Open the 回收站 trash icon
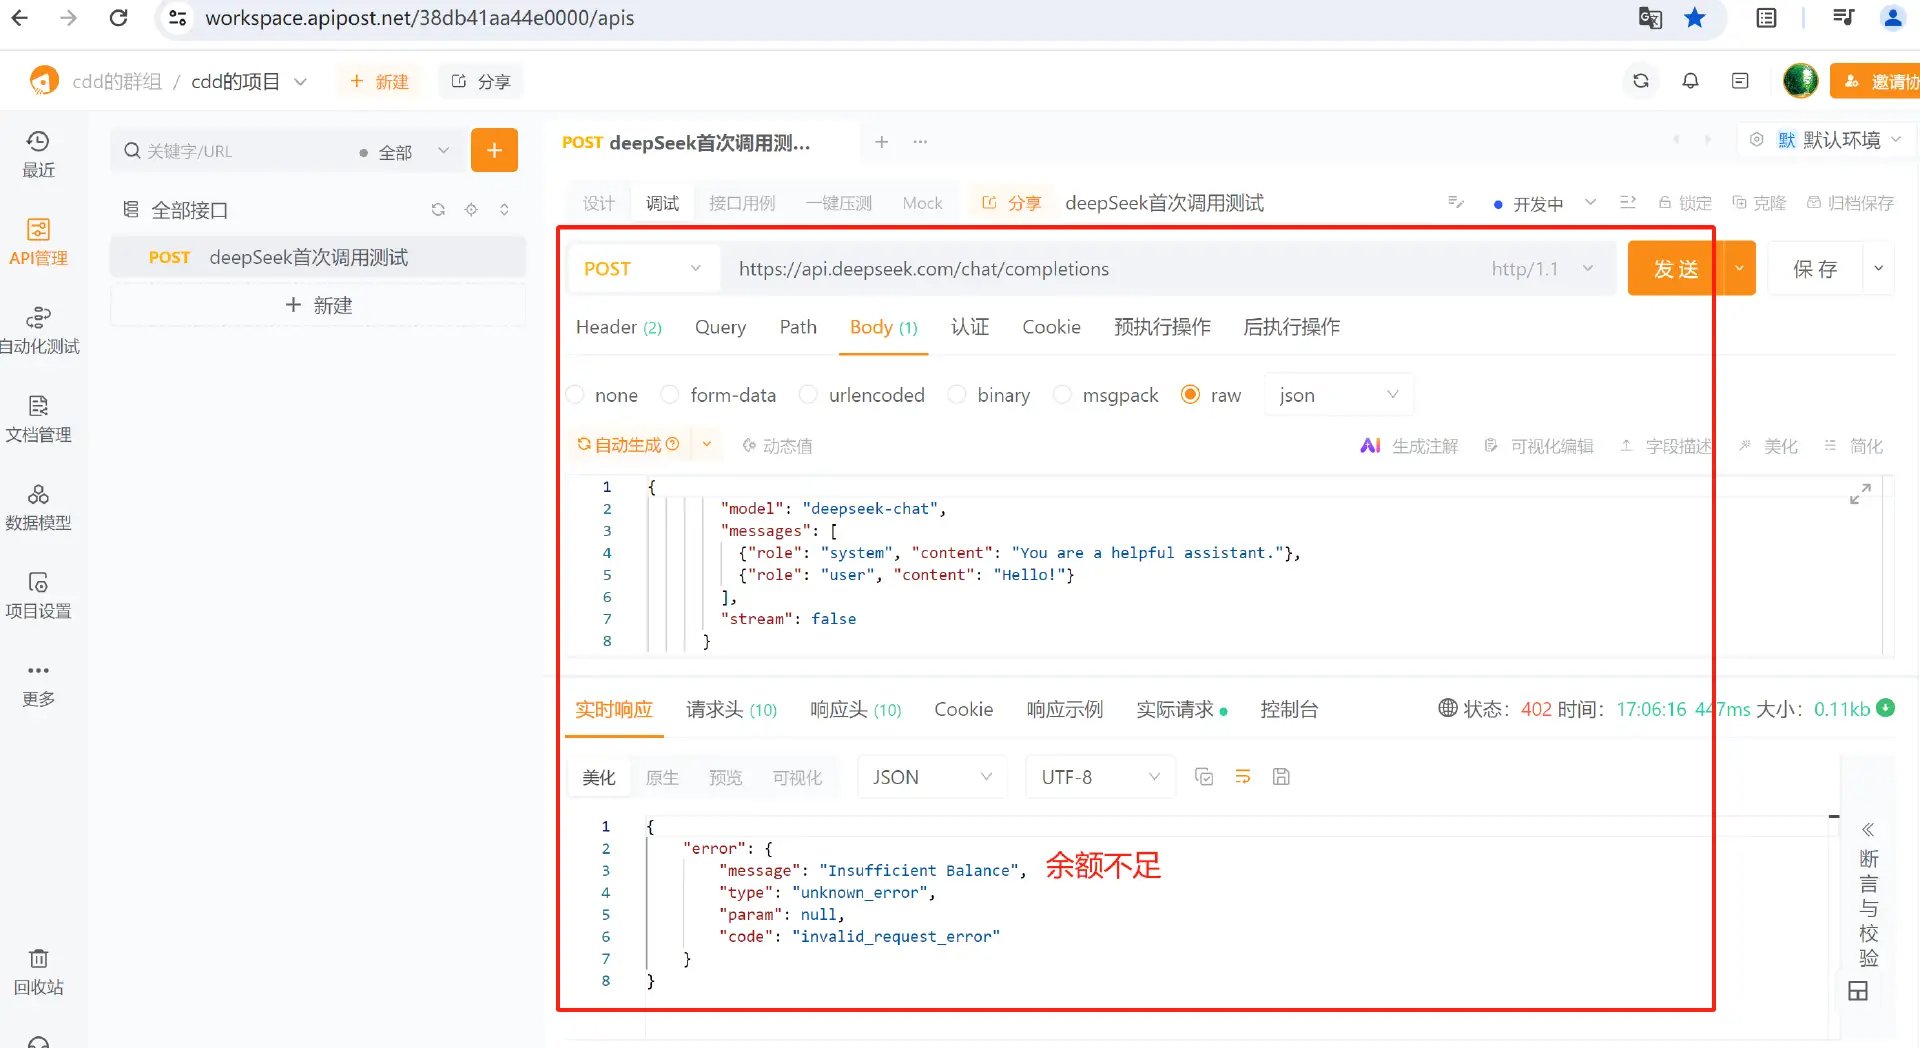Image resolution: width=1920 pixels, height=1048 pixels. (x=38, y=971)
